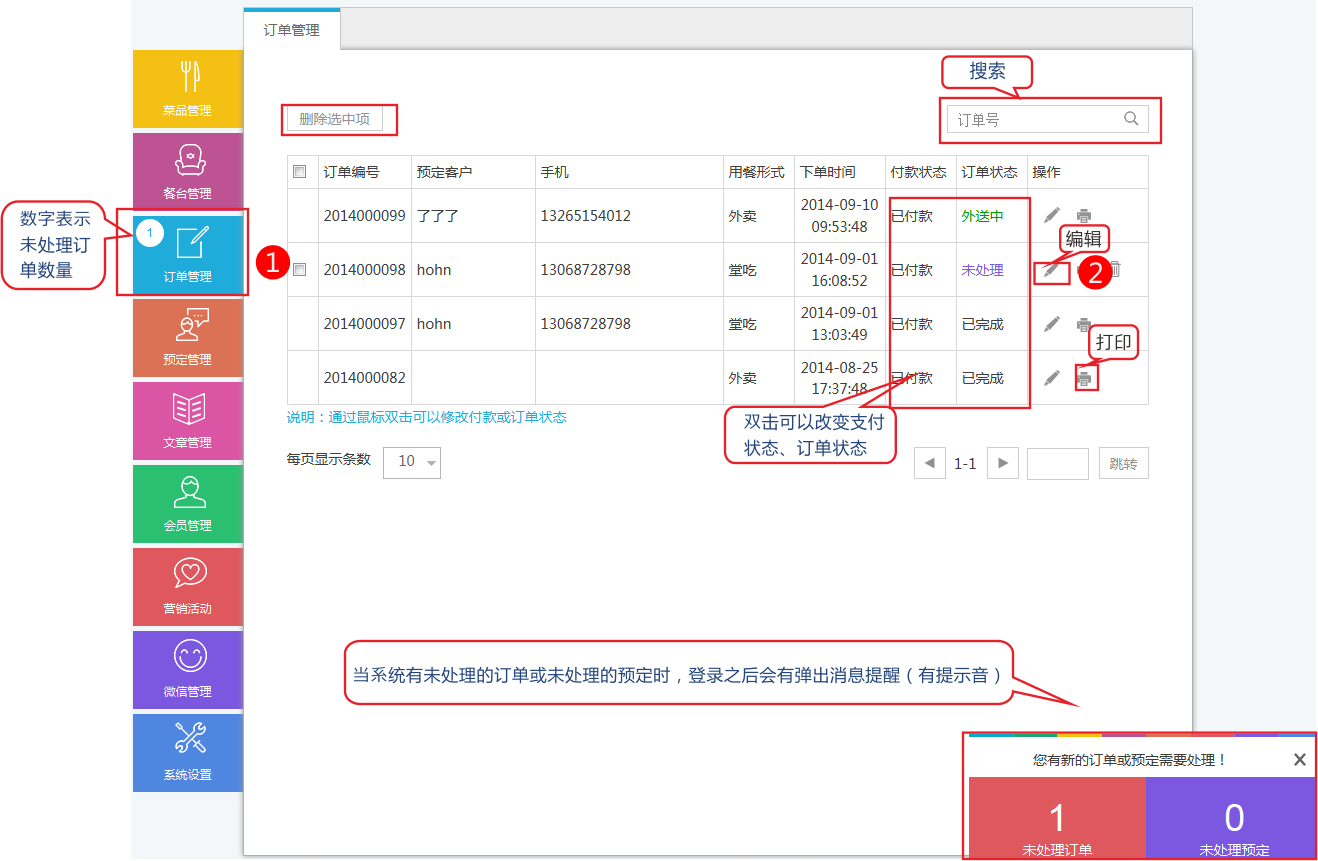
Task: Open the 营销活动 sidebar menu item
Action: [x=187, y=586]
